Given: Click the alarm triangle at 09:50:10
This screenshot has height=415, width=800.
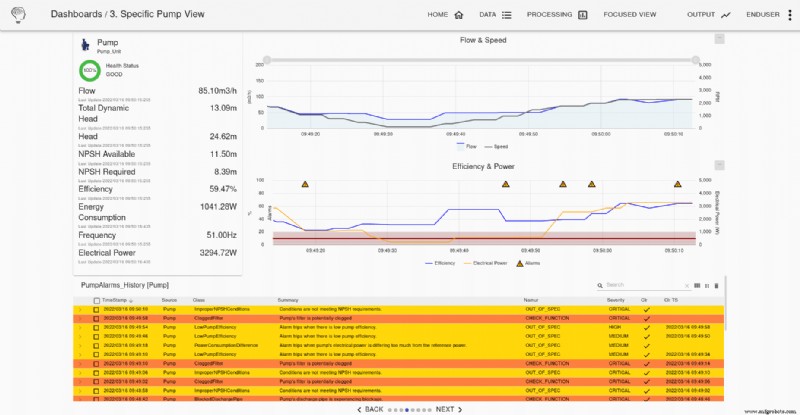Looking at the screenshot, I should tap(678, 184).
